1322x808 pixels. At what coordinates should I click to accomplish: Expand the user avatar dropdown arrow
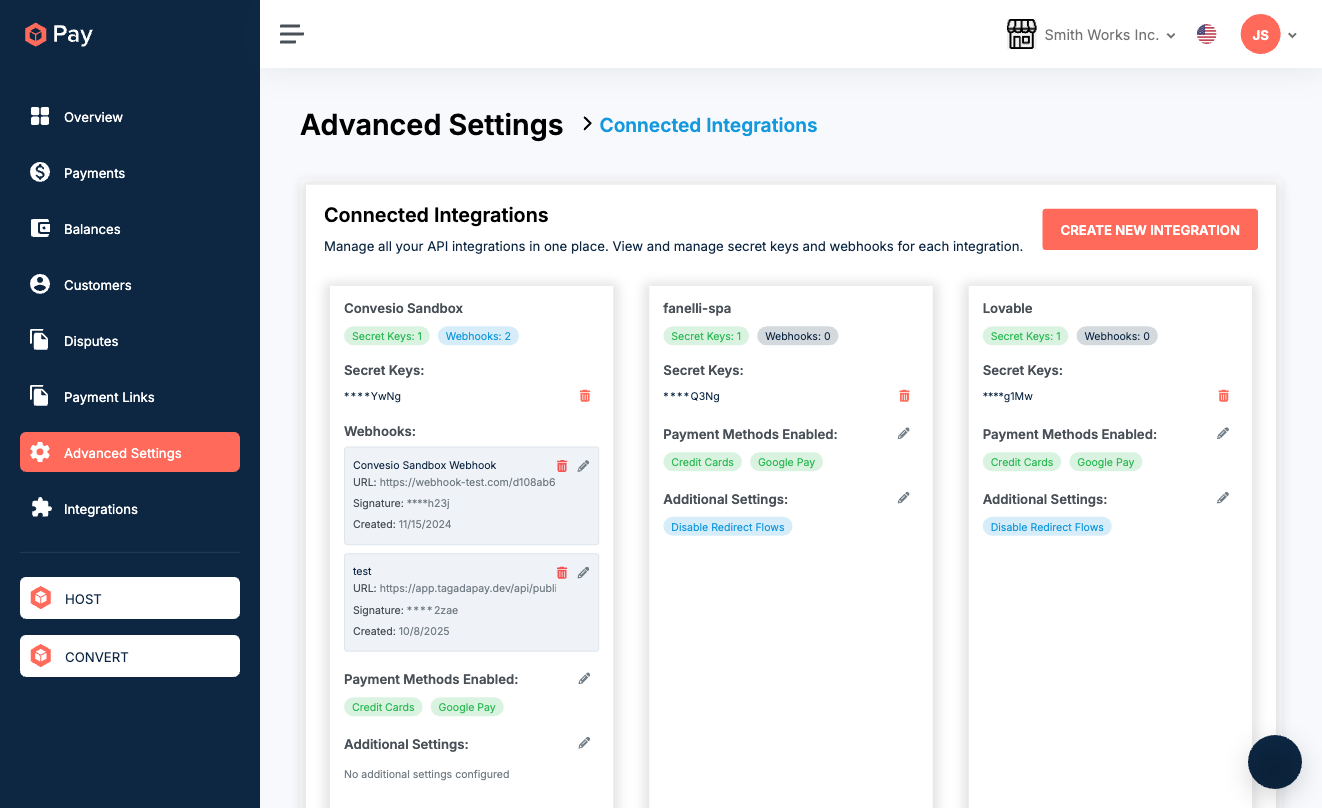[x=1292, y=36]
